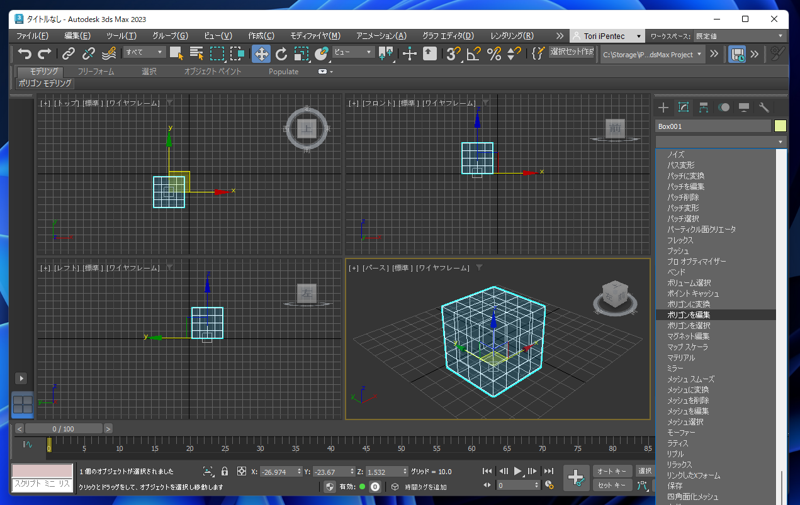The image size is (800, 505).
Task: Click the Undo arrow icon
Action: point(24,54)
